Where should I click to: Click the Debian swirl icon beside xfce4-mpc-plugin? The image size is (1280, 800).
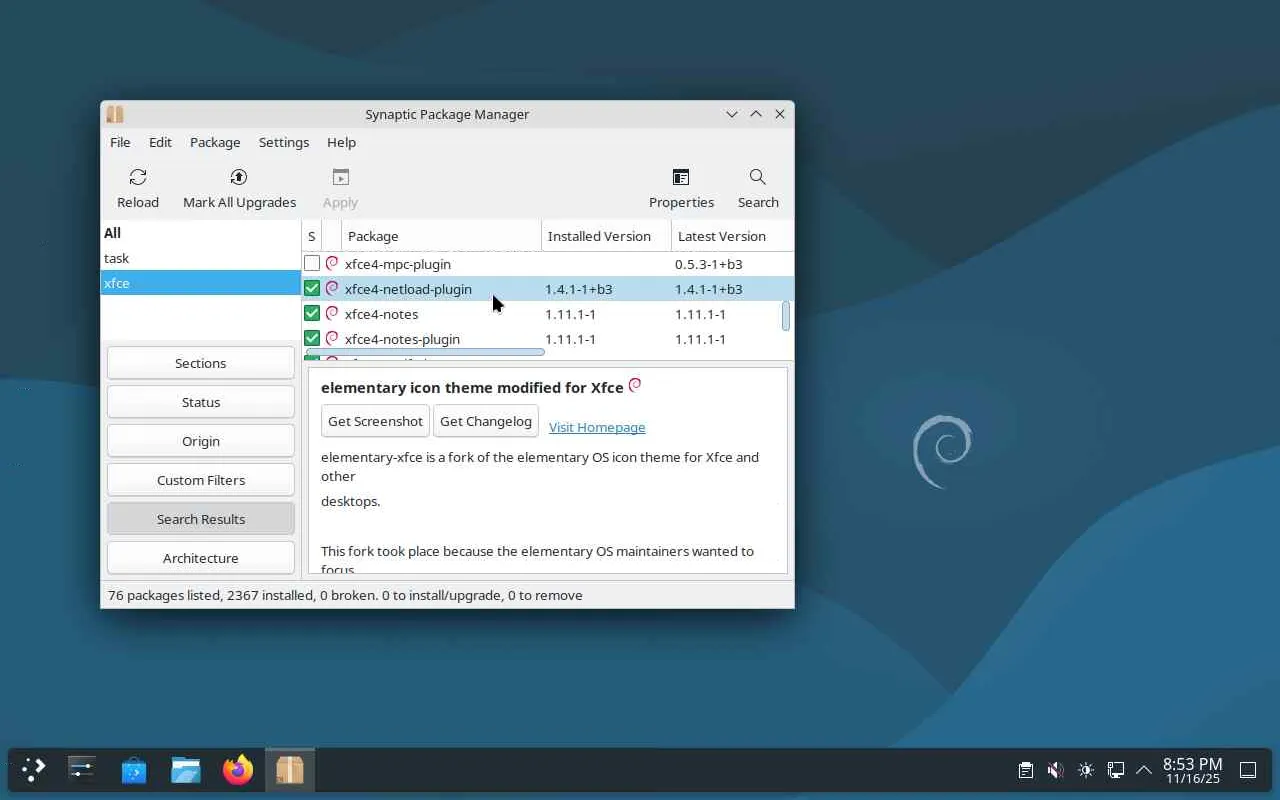coord(332,264)
